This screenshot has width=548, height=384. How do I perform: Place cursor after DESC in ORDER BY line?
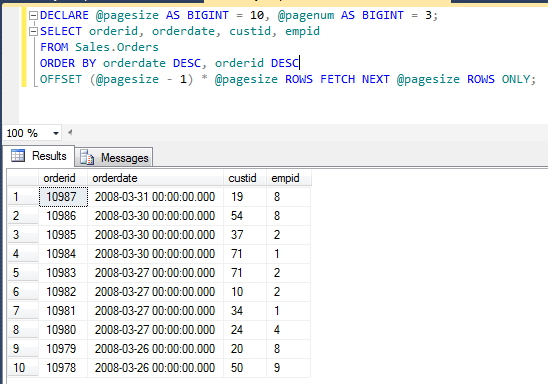pos(300,63)
